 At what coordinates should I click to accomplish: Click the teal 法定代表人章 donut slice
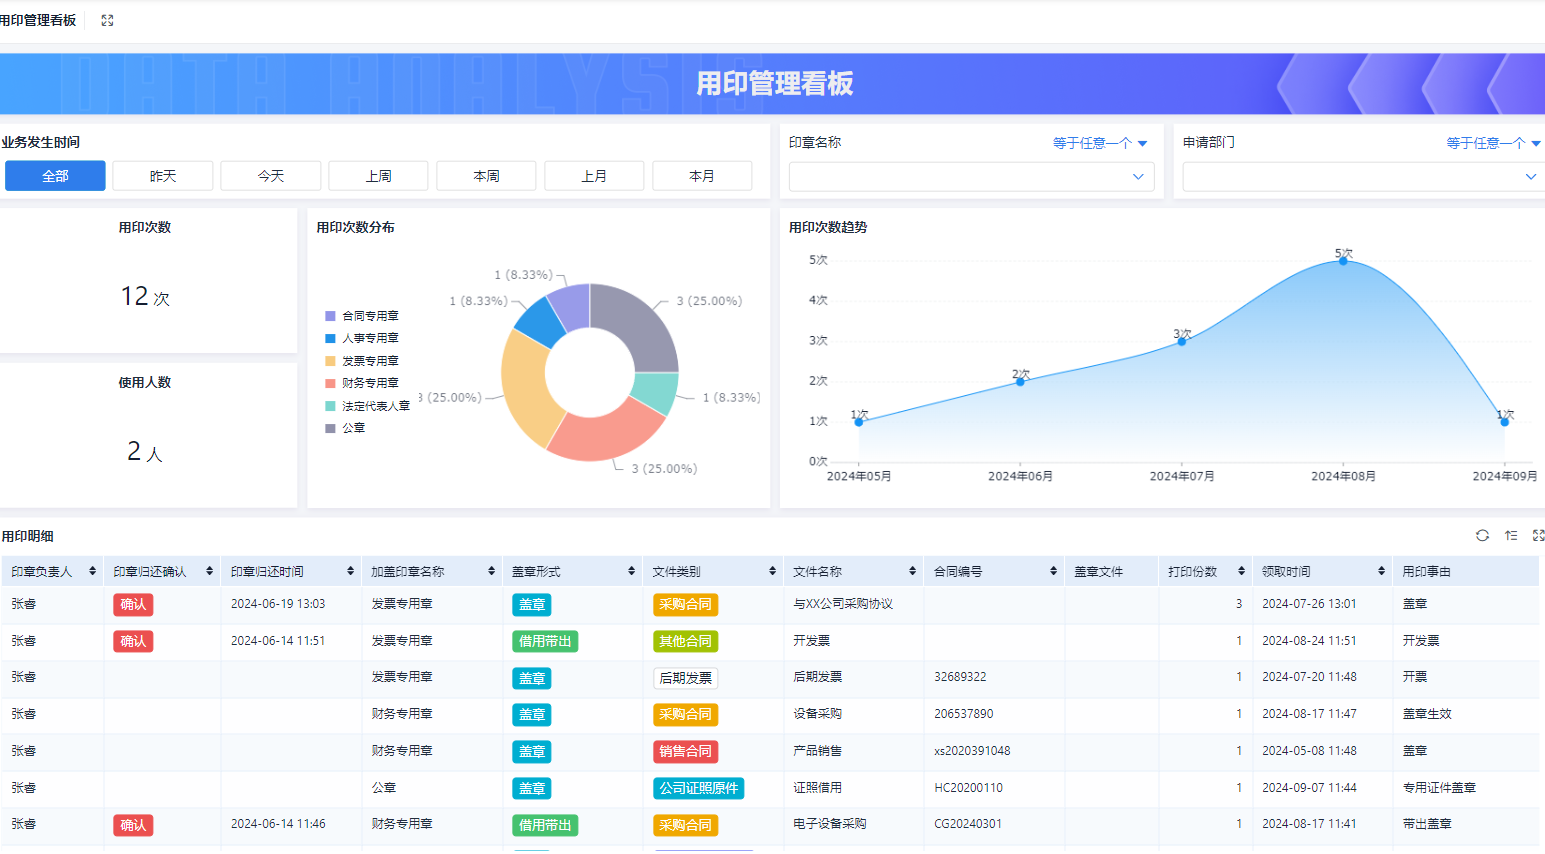(x=657, y=391)
